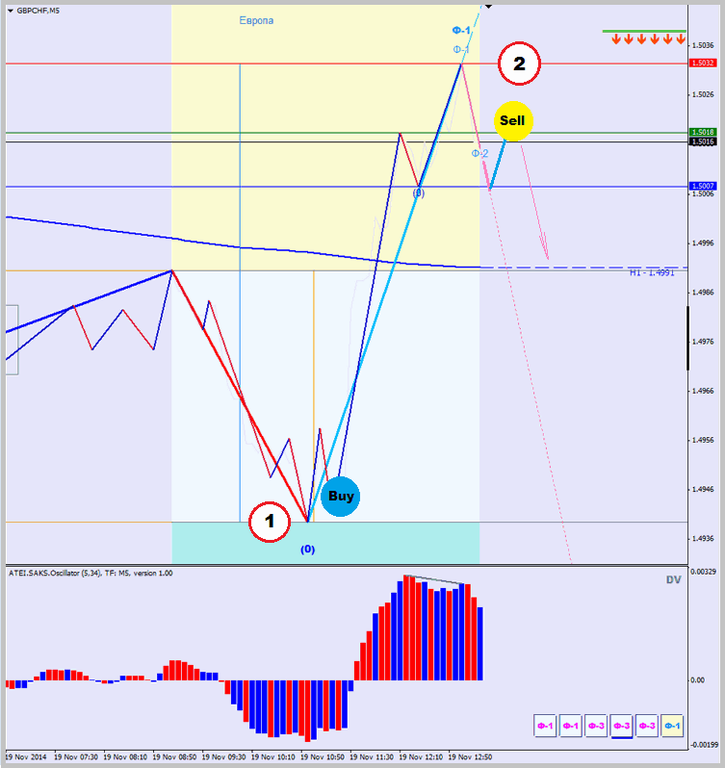Click the DV label in oscillator panel
The image size is (725, 768).
pyautogui.click(x=674, y=580)
